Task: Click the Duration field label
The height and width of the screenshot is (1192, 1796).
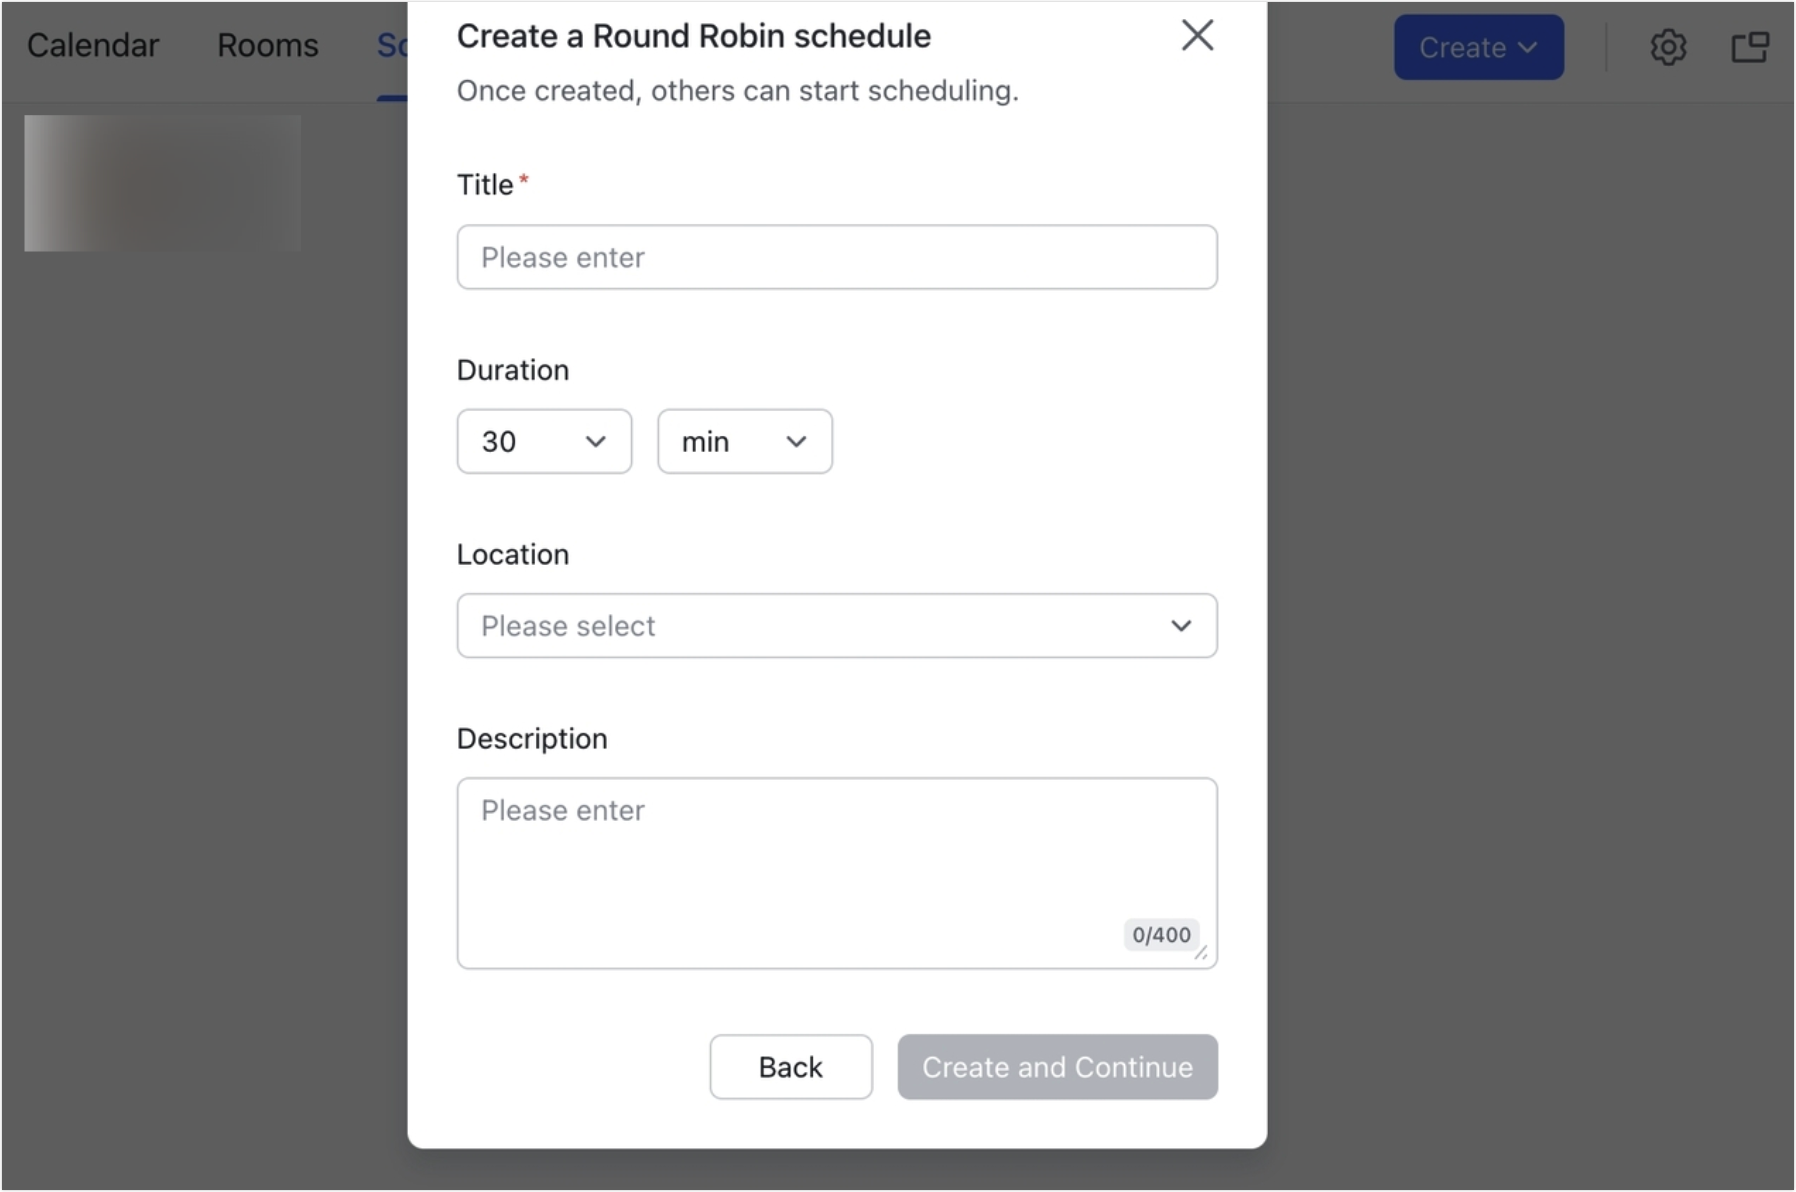Action: (513, 370)
